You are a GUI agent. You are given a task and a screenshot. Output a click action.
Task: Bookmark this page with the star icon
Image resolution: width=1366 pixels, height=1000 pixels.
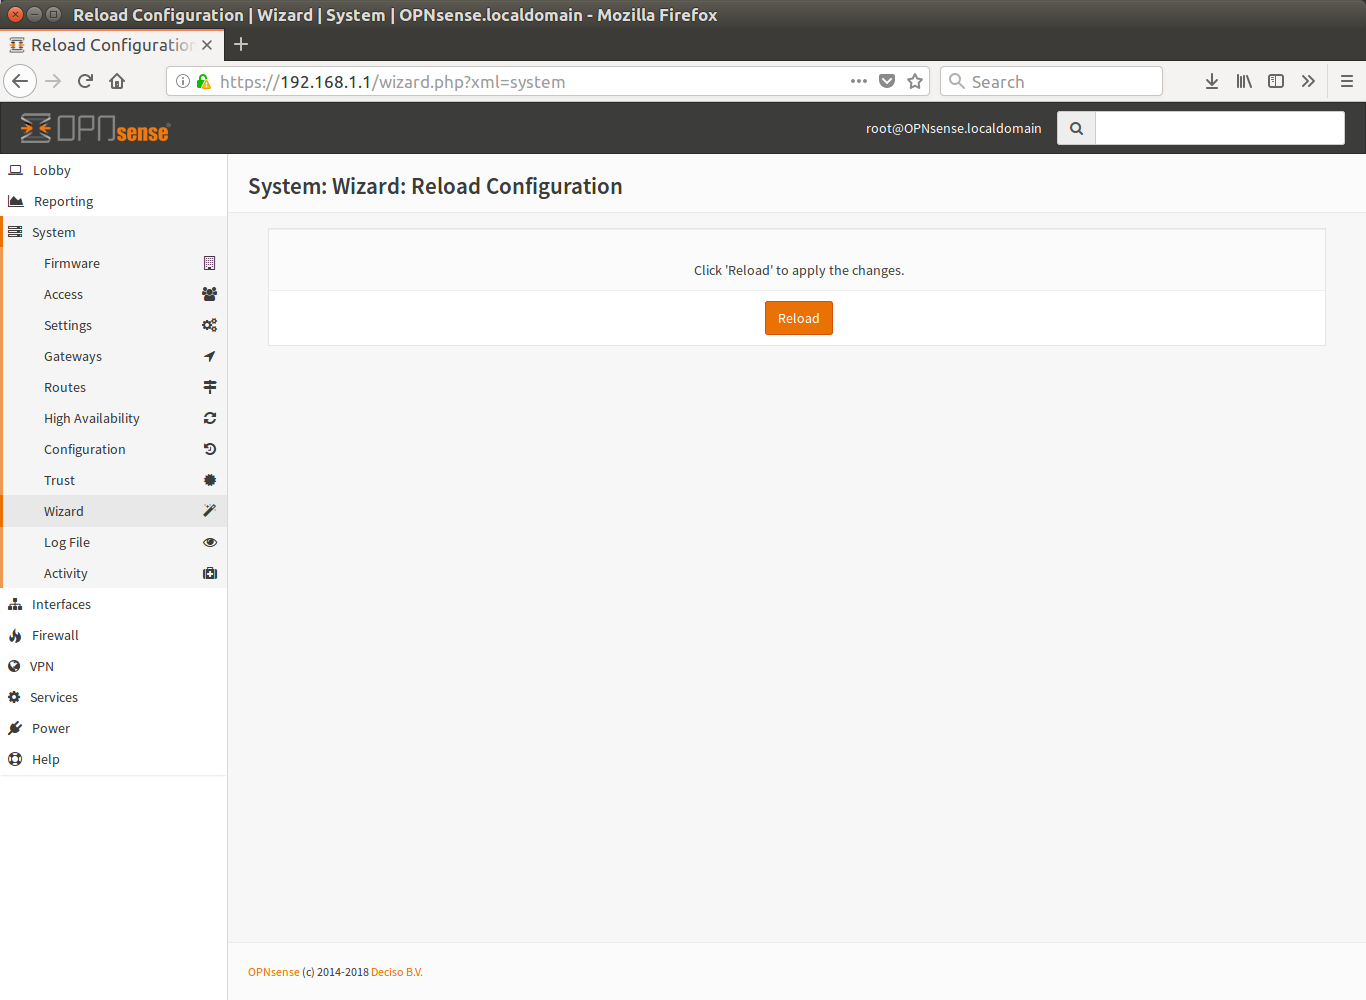[x=915, y=82]
